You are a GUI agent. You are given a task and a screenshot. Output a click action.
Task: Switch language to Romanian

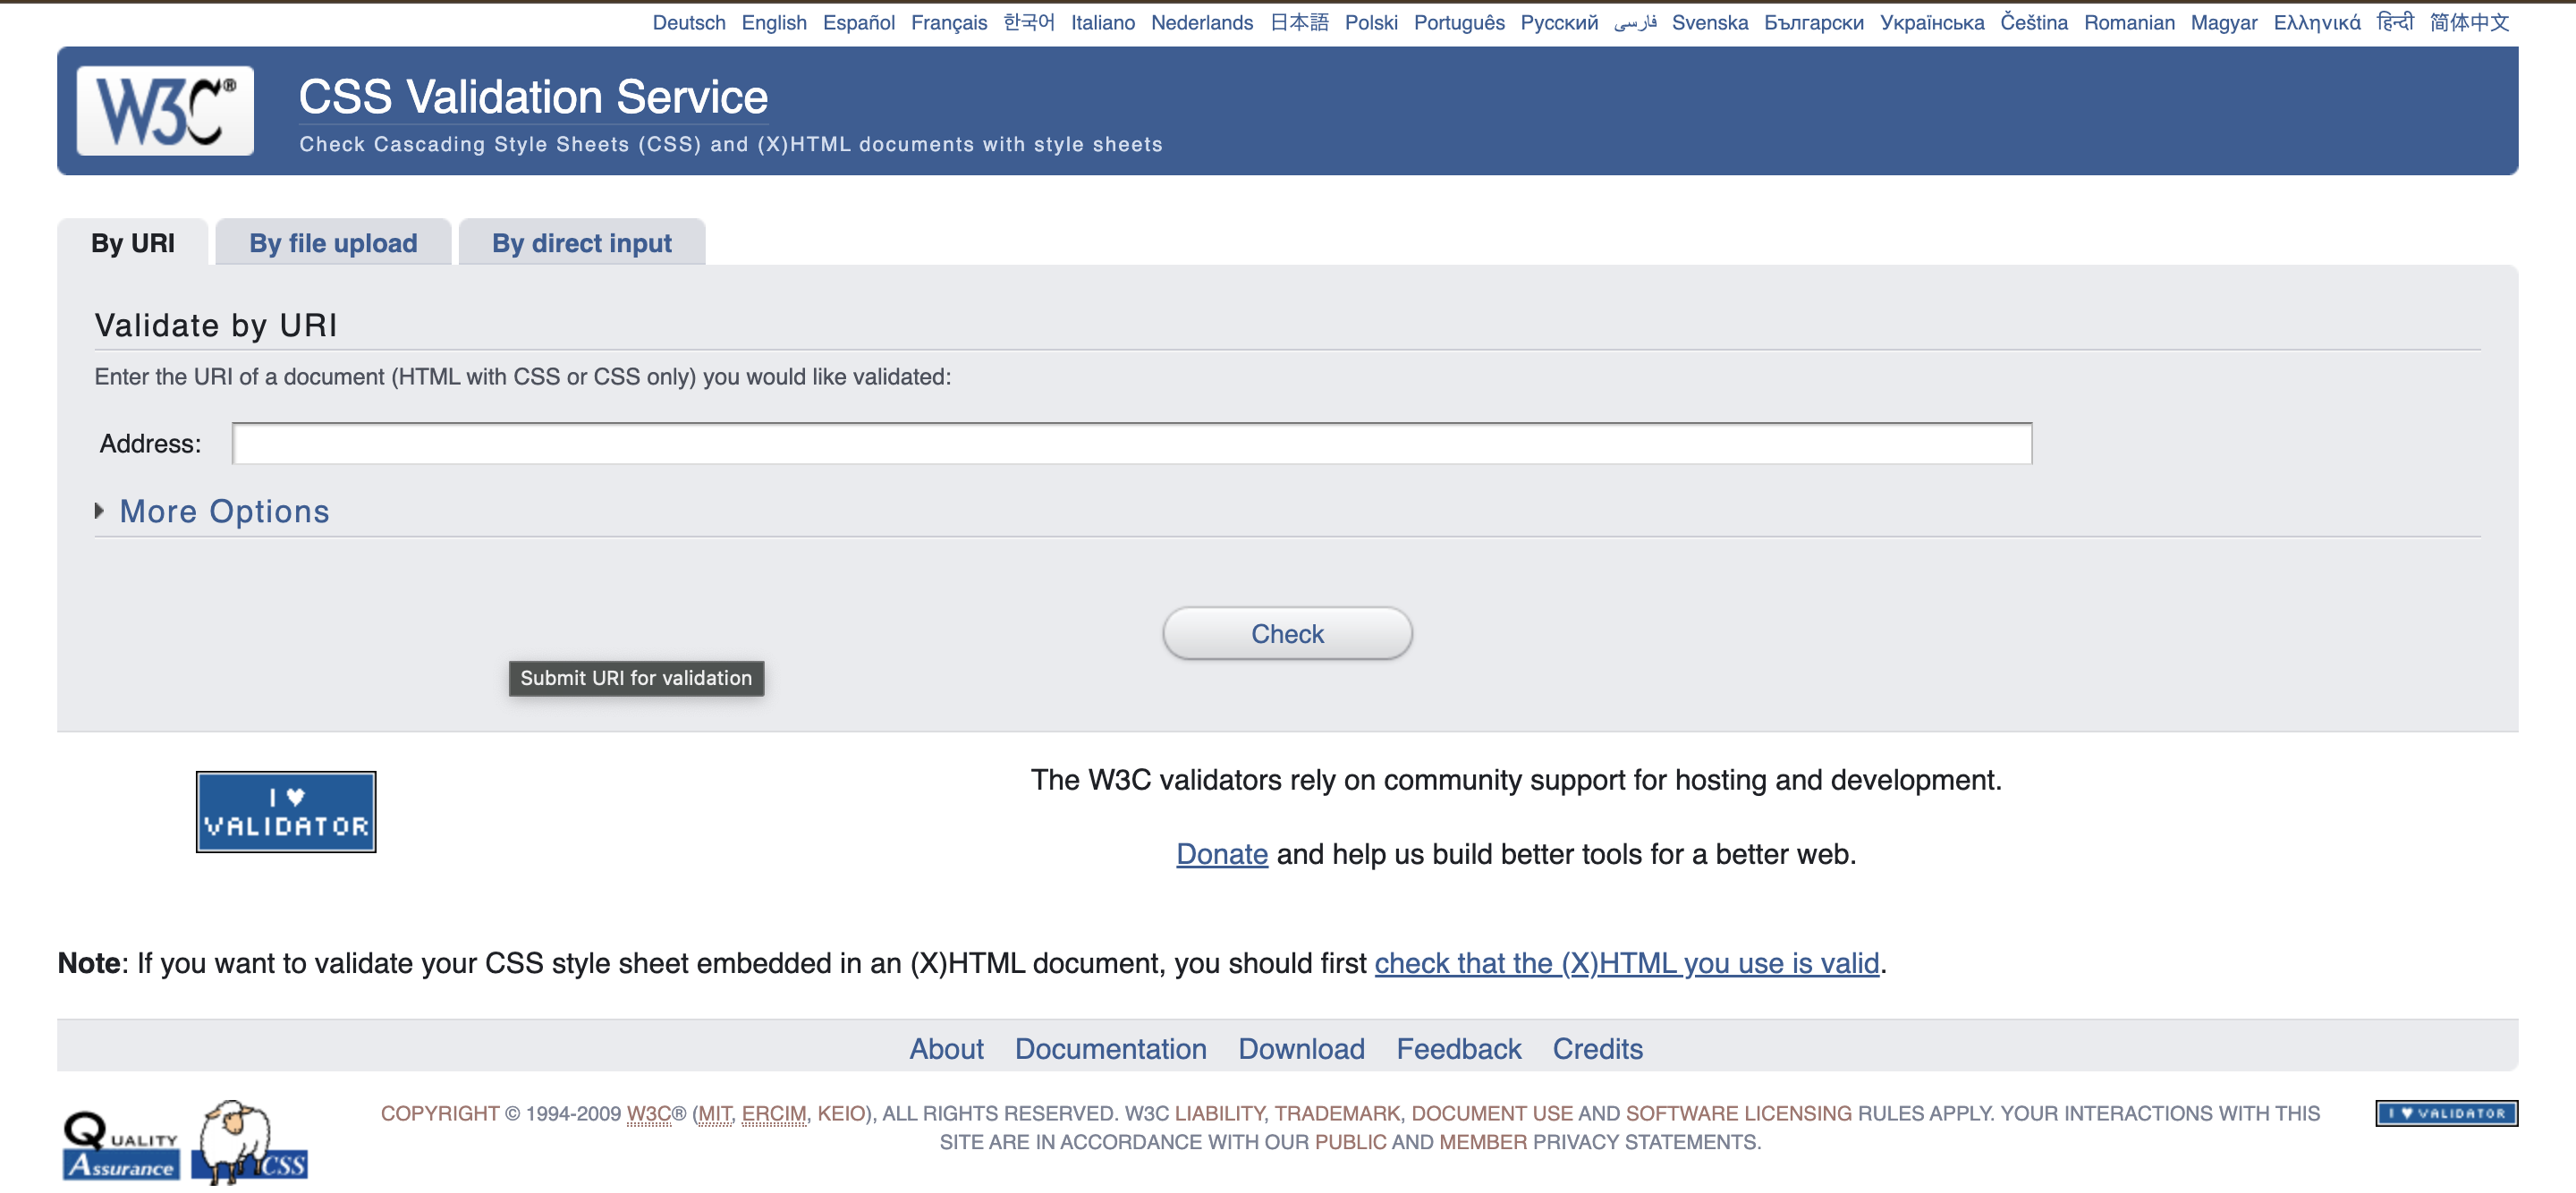2129,22
